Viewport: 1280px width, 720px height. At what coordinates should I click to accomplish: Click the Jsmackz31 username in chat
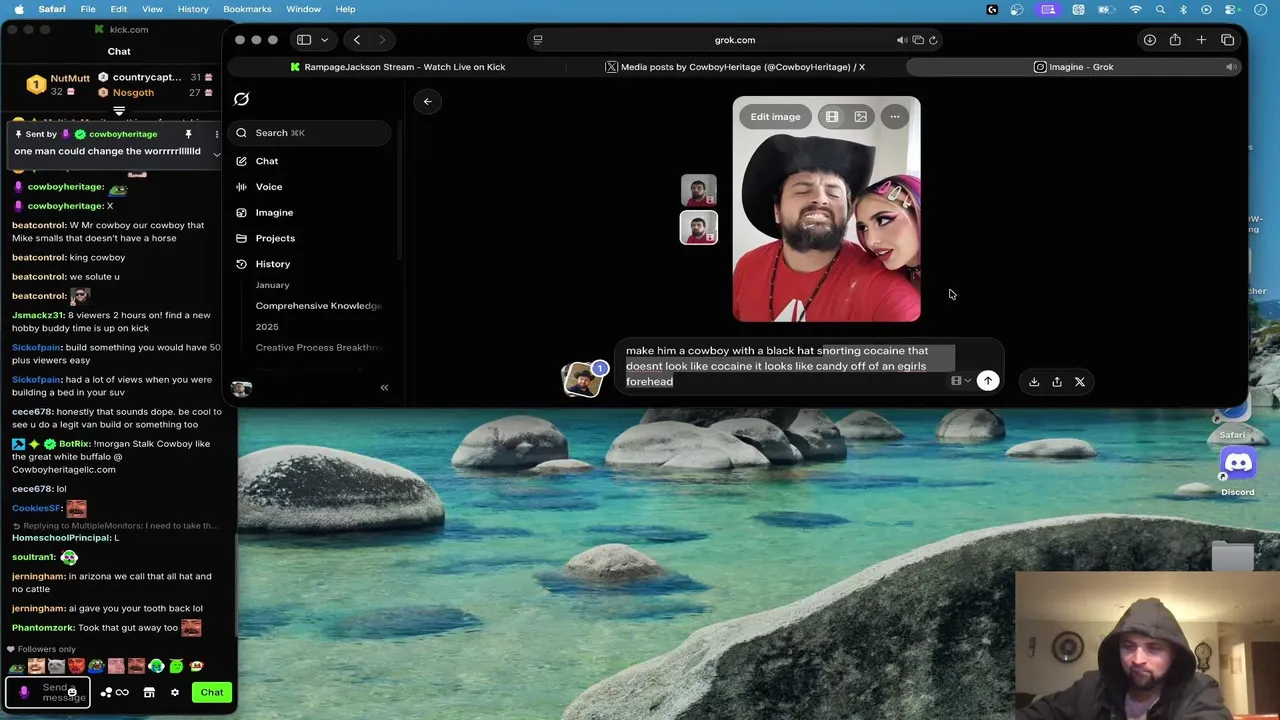[x=39, y=315]
